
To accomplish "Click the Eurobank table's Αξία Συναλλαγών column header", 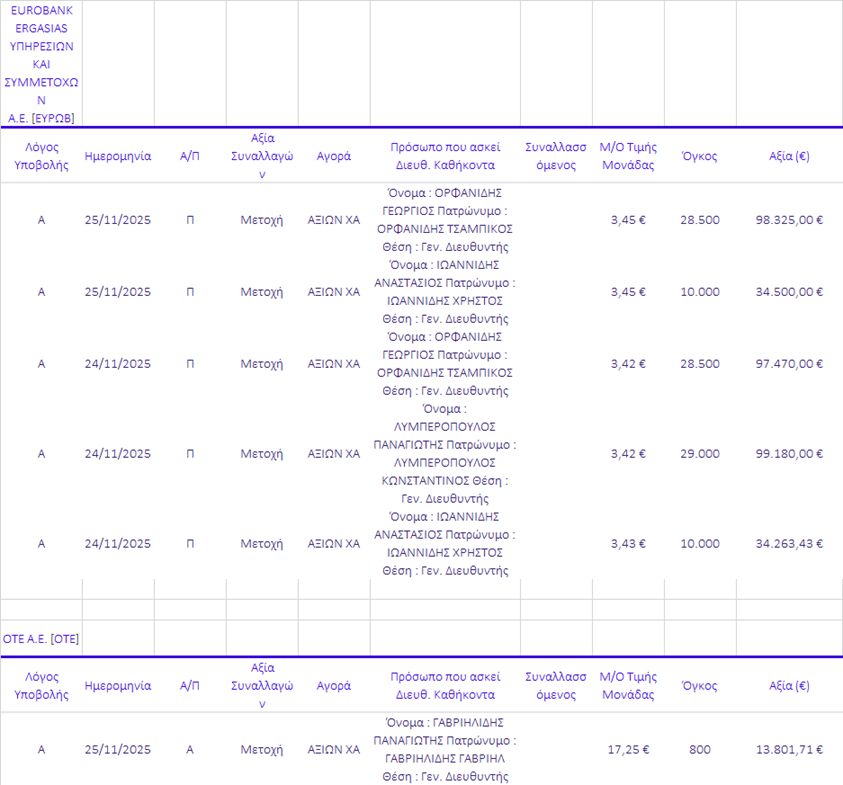I will coord(262,156).
